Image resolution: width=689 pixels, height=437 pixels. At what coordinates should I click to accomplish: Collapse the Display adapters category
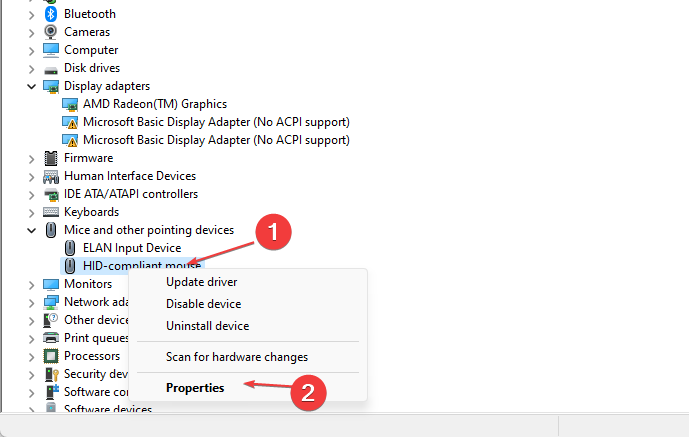pos(32,86)
